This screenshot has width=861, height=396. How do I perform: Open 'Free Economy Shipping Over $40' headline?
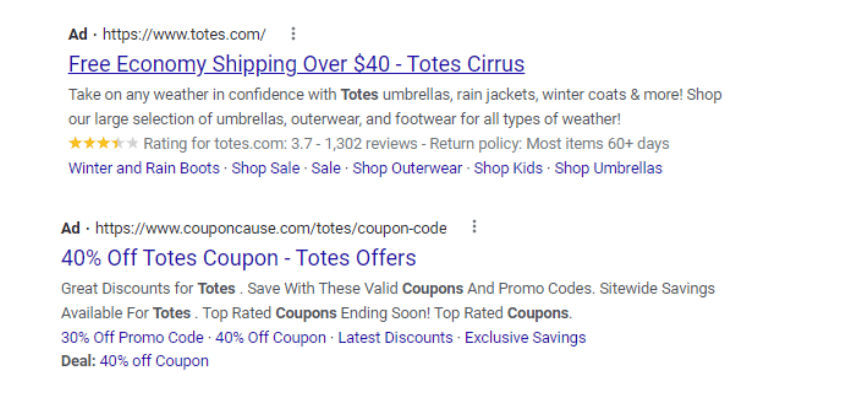pyautogui.click(x=297, y=64)
